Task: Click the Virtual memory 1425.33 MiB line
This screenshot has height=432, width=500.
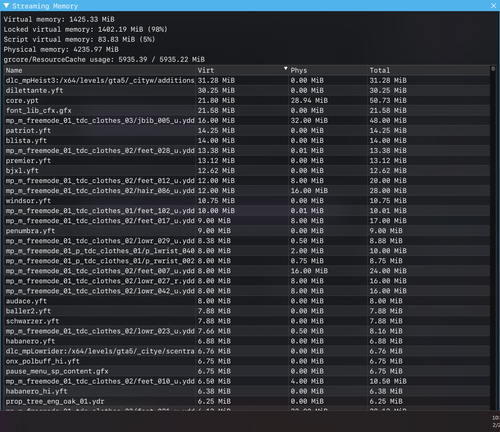Action: point(59,19)
